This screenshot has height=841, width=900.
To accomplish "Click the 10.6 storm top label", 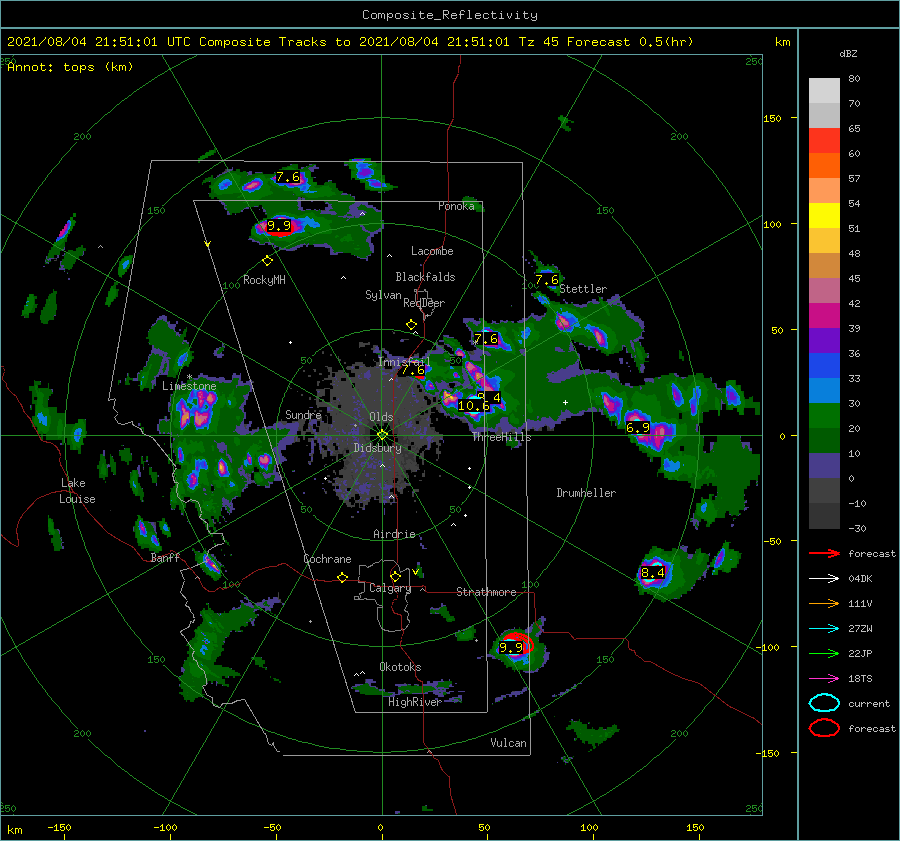I will coord(474,406).
